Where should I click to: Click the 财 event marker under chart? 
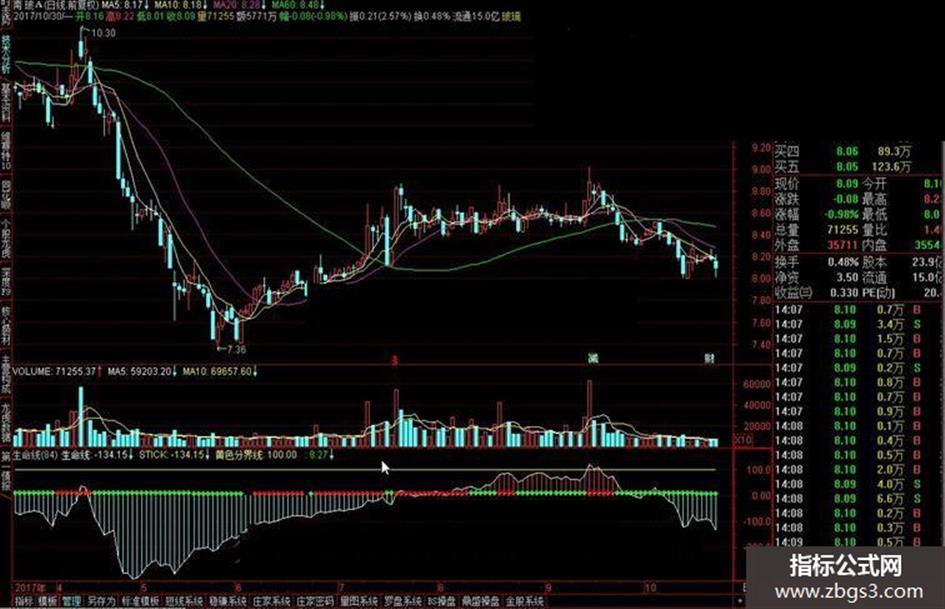point(709,359)
